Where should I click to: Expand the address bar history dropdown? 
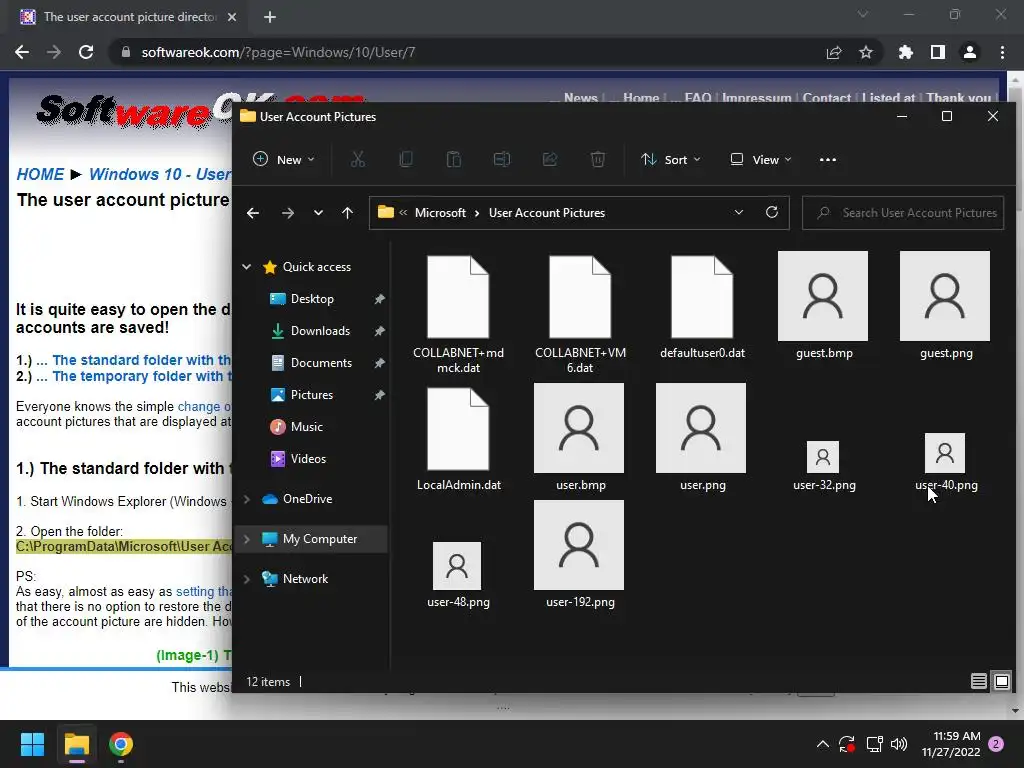[x=739, y=212]
